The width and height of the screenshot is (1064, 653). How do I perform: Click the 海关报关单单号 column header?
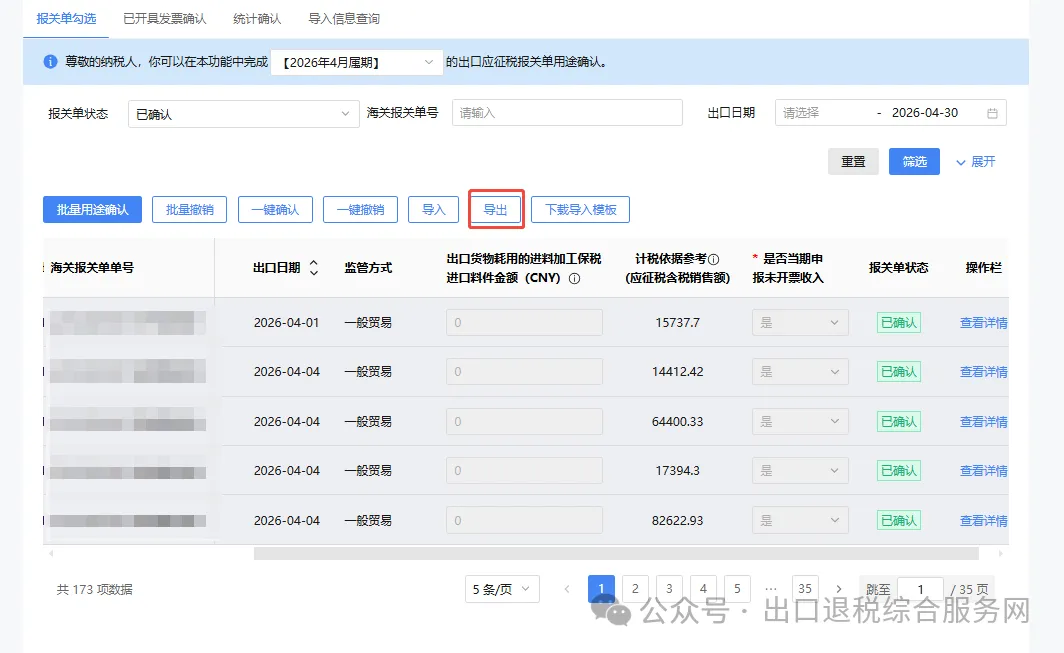point(92,267)
